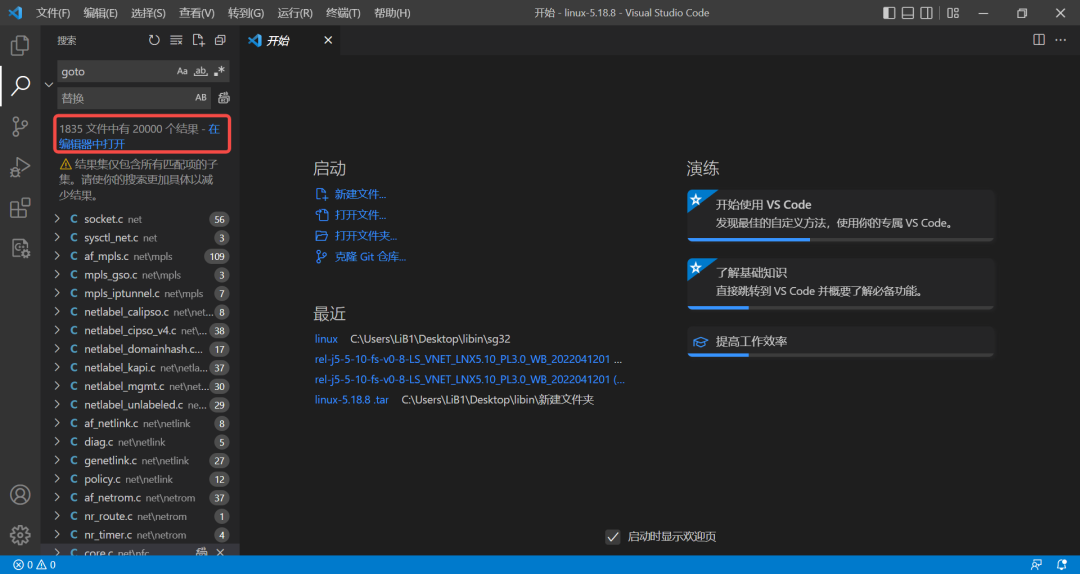
Task: Uncheck 启动时显示欢迎页 checkbox
Action: click(x=613, y=537)
